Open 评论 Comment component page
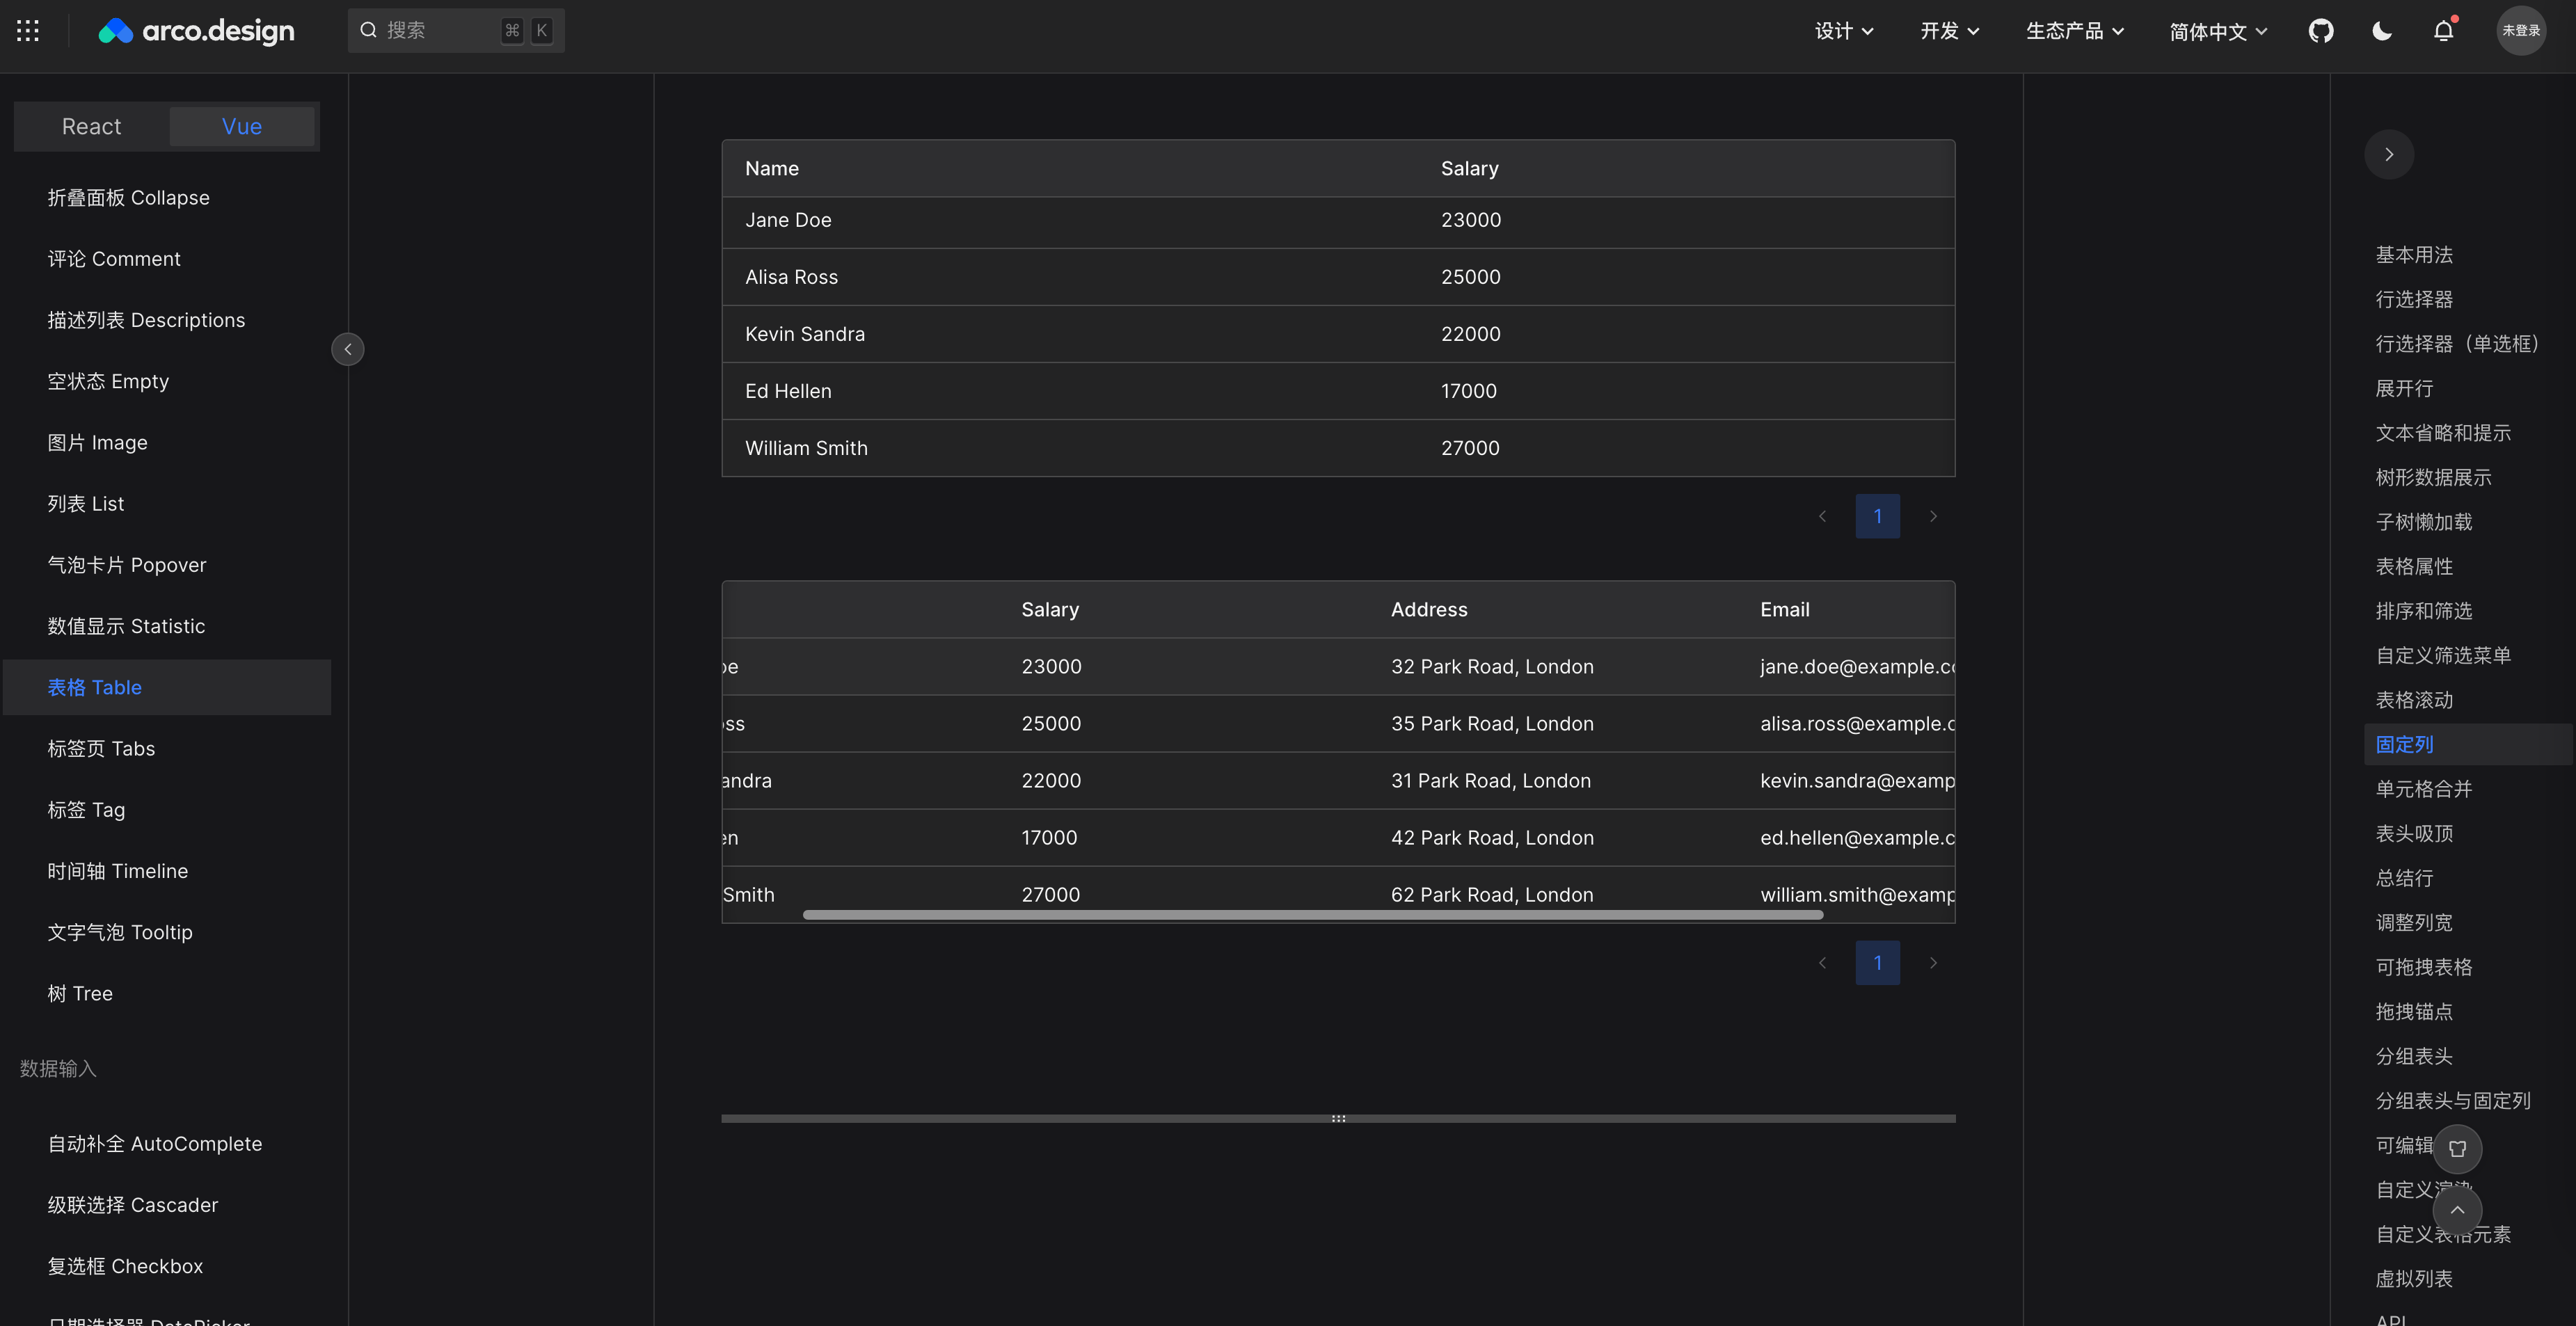Image resolution: width=2576 pixels, height=1326 pixels. point(167,258)
